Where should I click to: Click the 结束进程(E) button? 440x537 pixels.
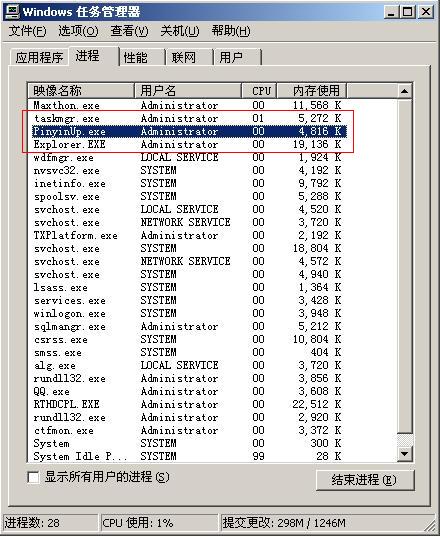pos(364,480)
